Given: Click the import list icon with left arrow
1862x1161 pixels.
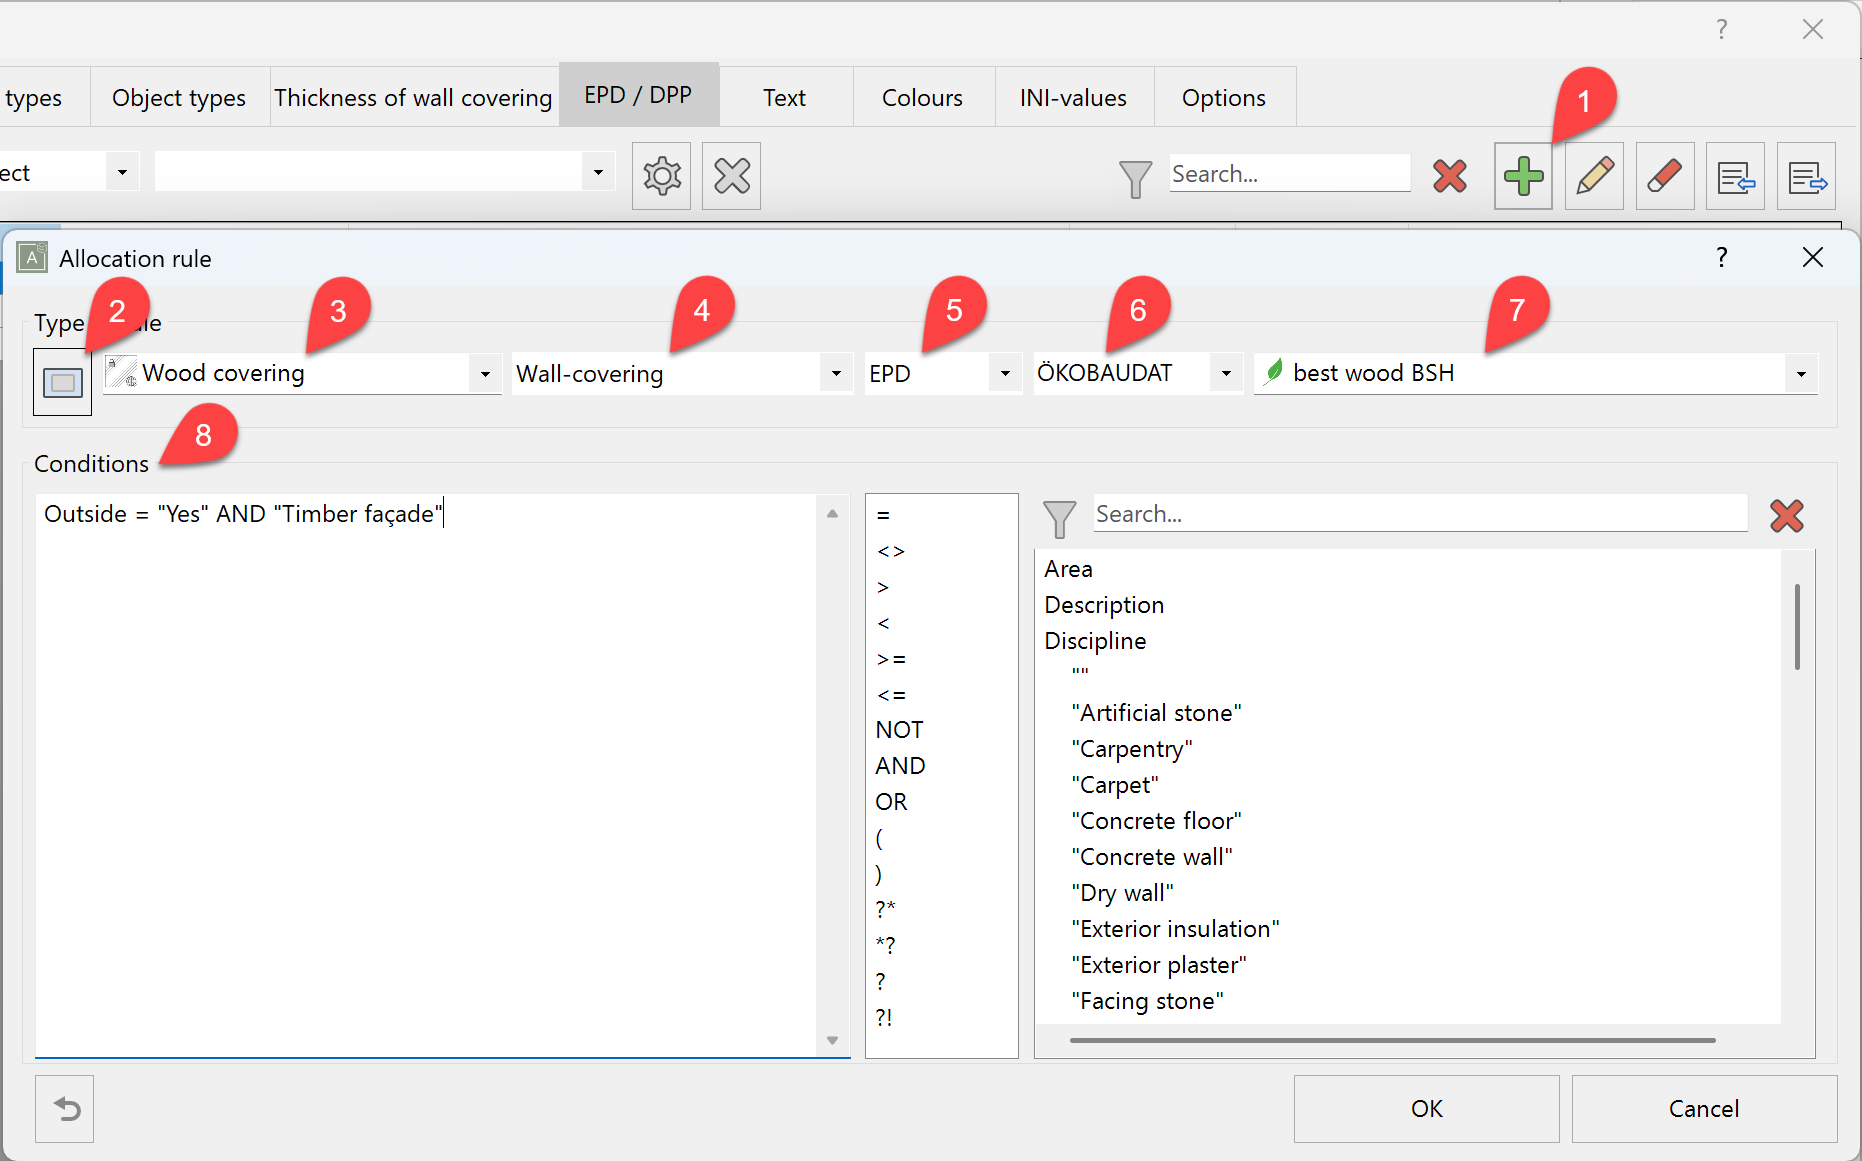Looking at the screenshot, I should pyautogui.click(x=1735, y=176).
